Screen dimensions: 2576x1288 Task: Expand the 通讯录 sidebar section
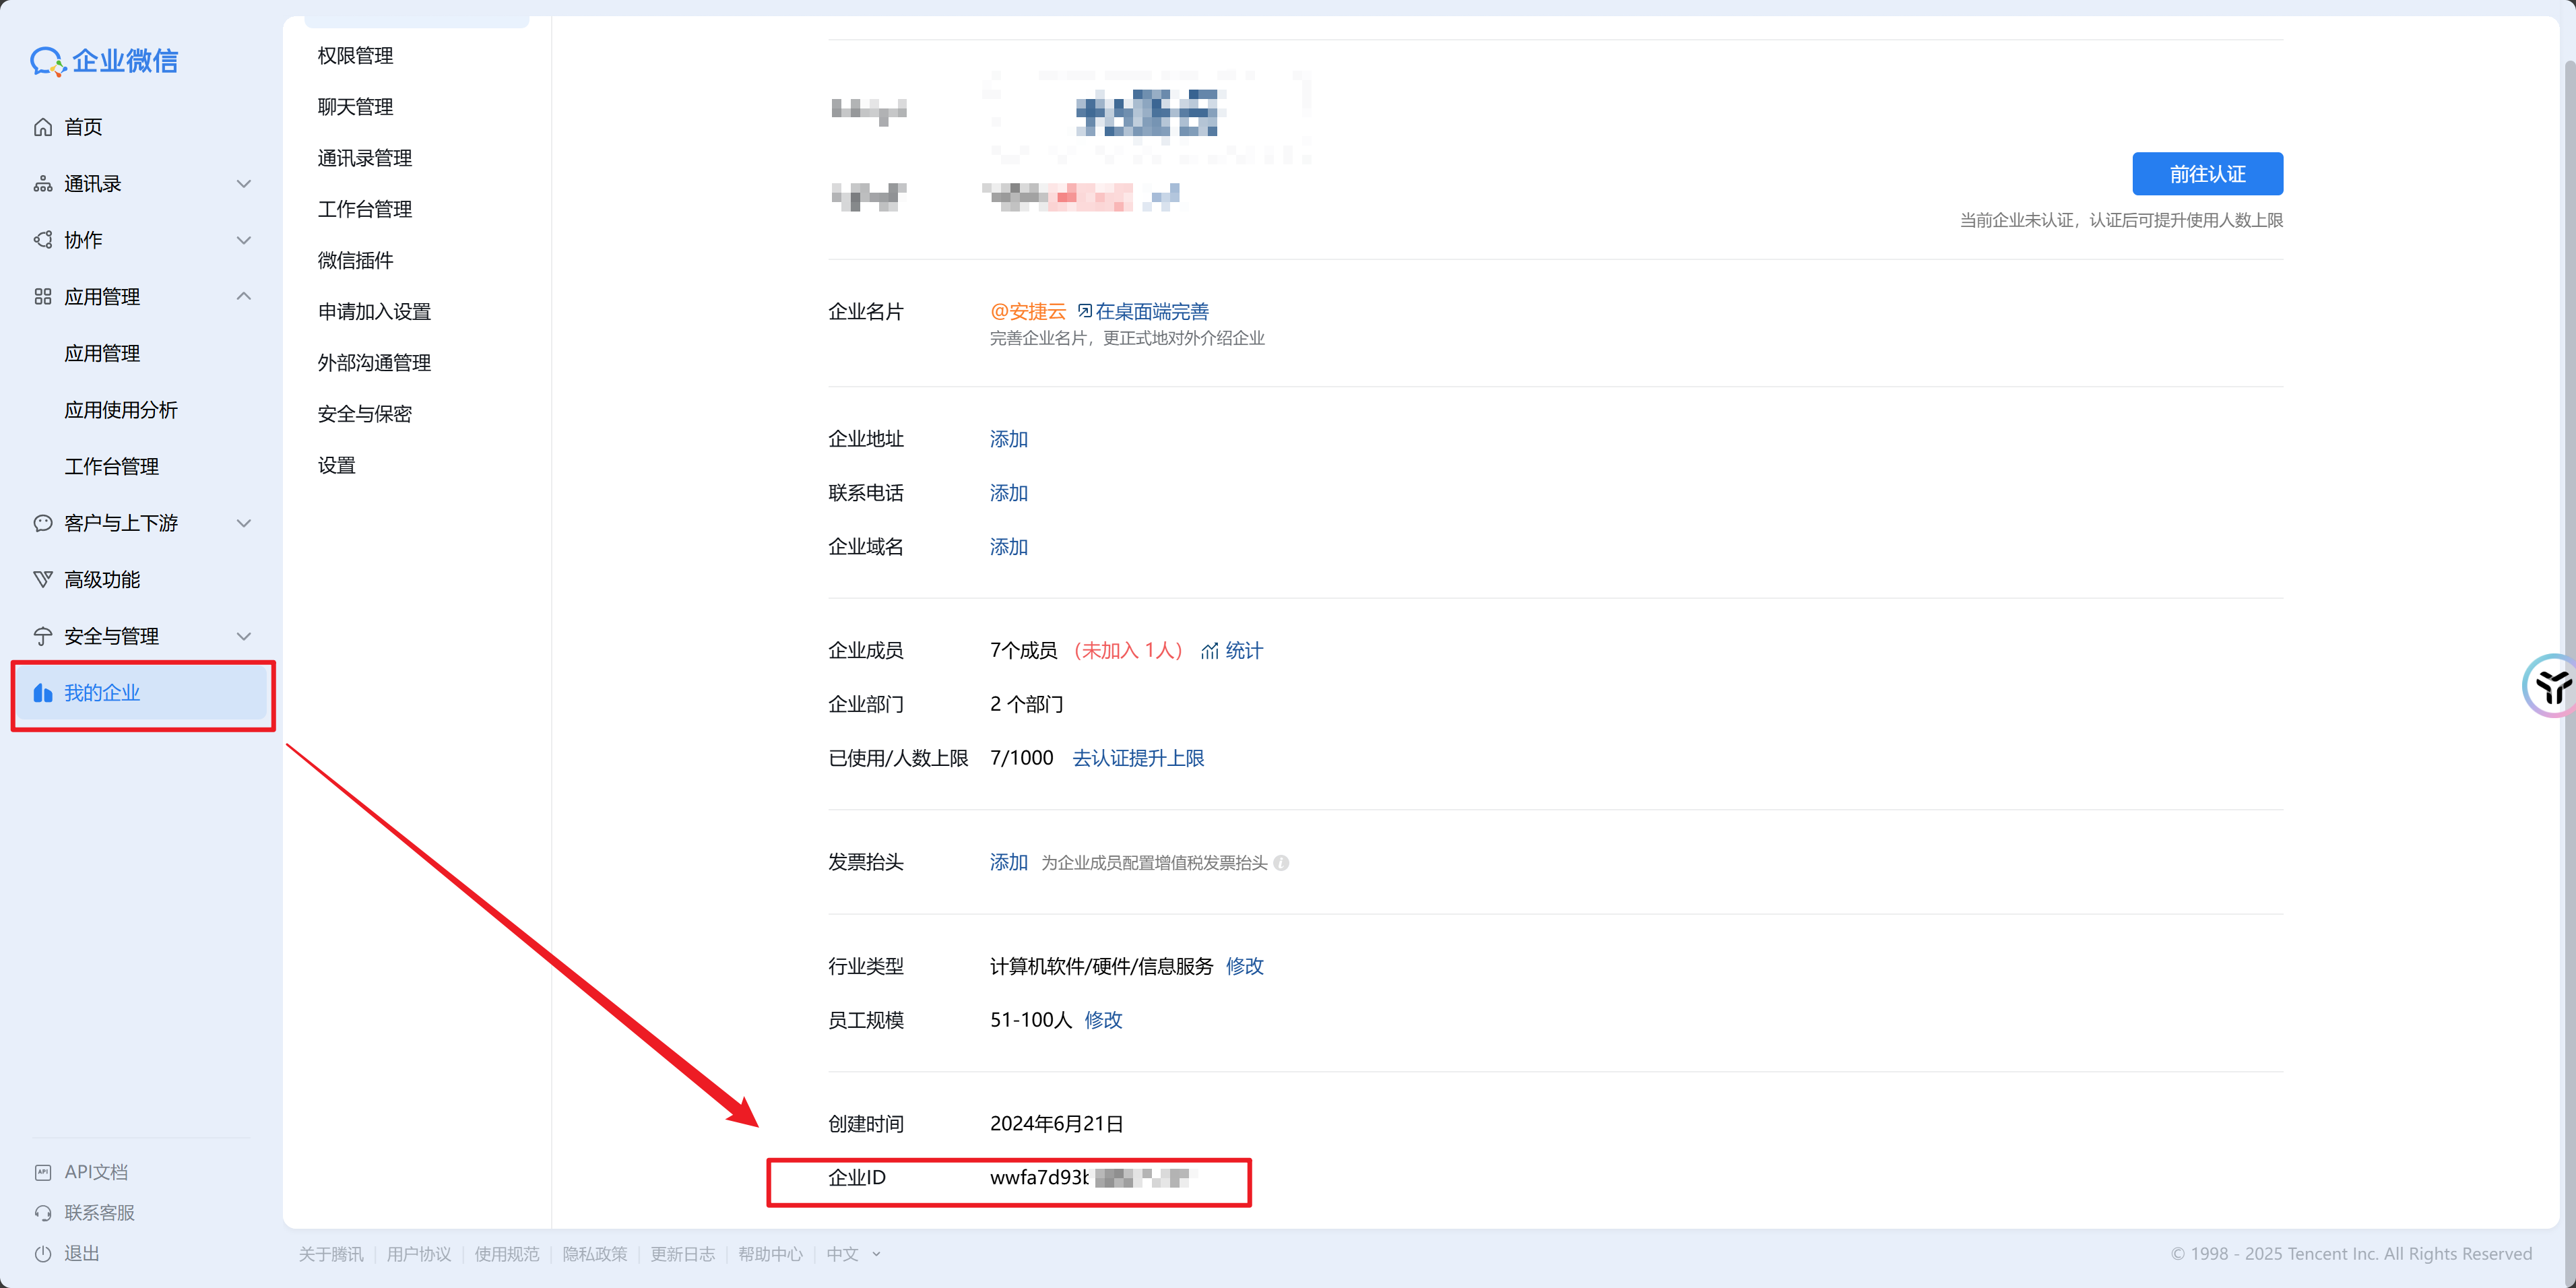tap(243, 184)
